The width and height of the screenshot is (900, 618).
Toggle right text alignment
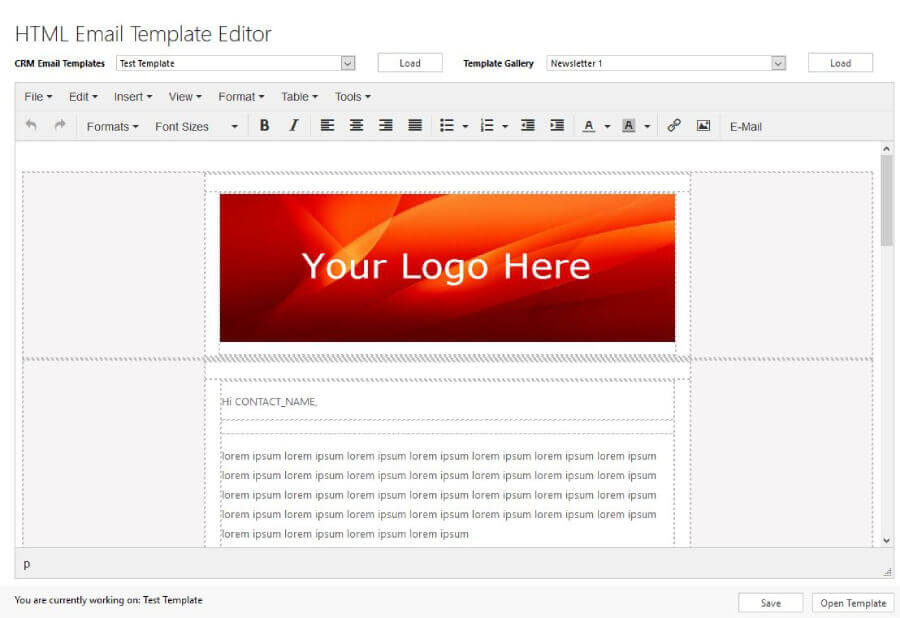click(x=386, y=125)
